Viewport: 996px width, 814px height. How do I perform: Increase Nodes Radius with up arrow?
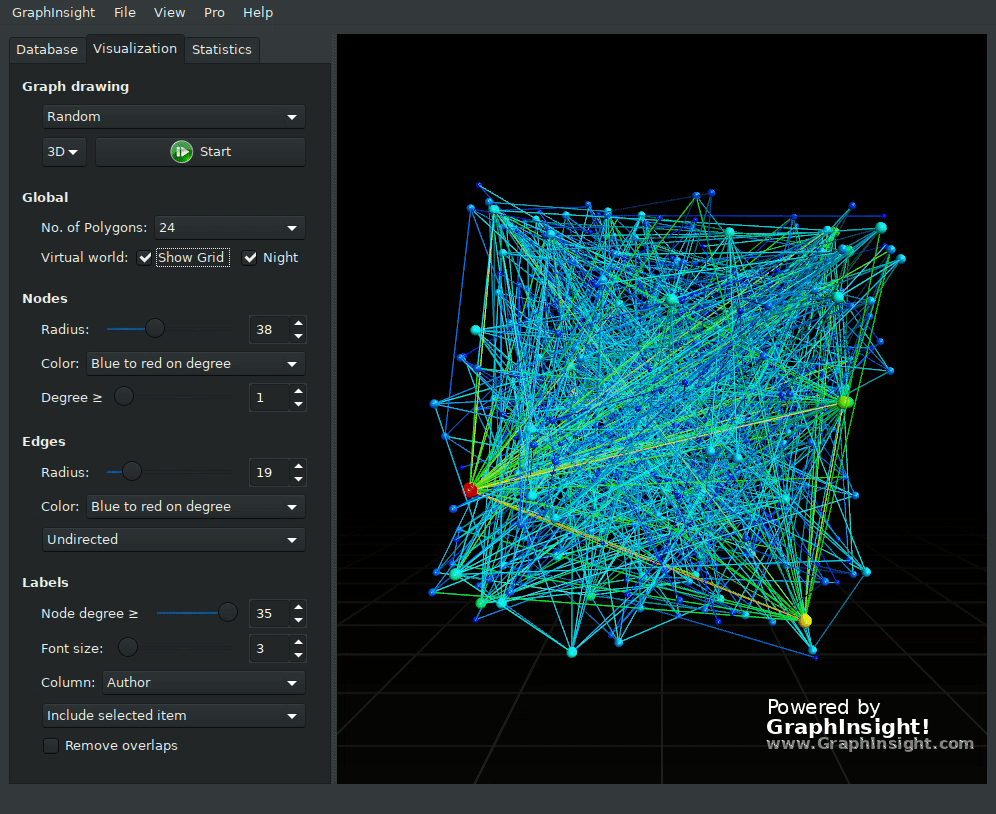pos(298,323)
